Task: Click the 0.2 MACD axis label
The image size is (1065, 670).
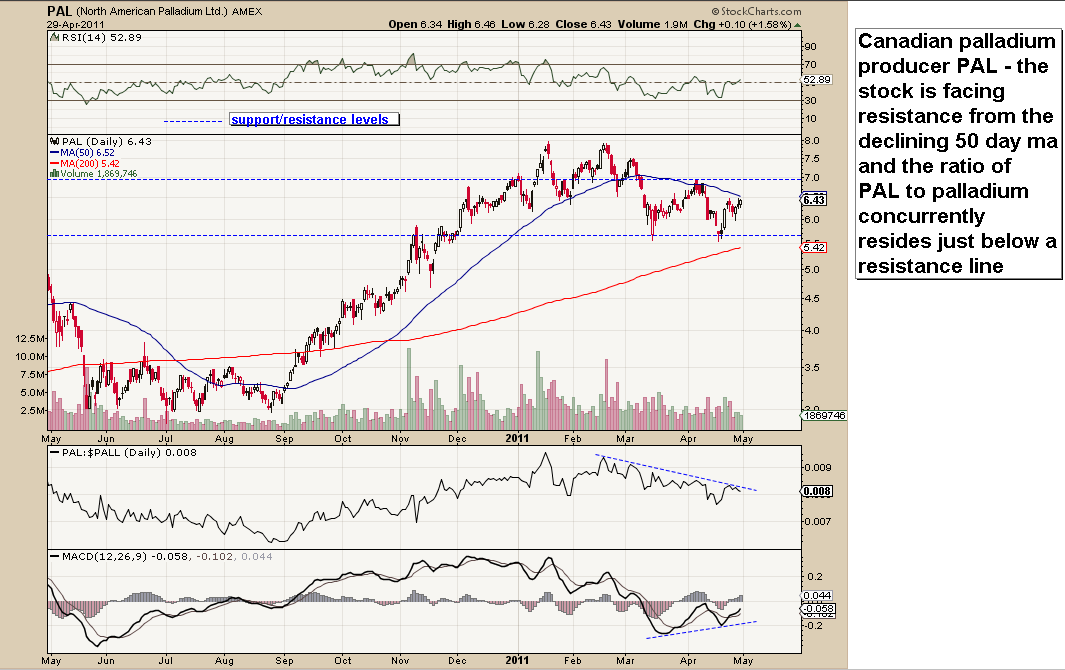Action: 814,577
